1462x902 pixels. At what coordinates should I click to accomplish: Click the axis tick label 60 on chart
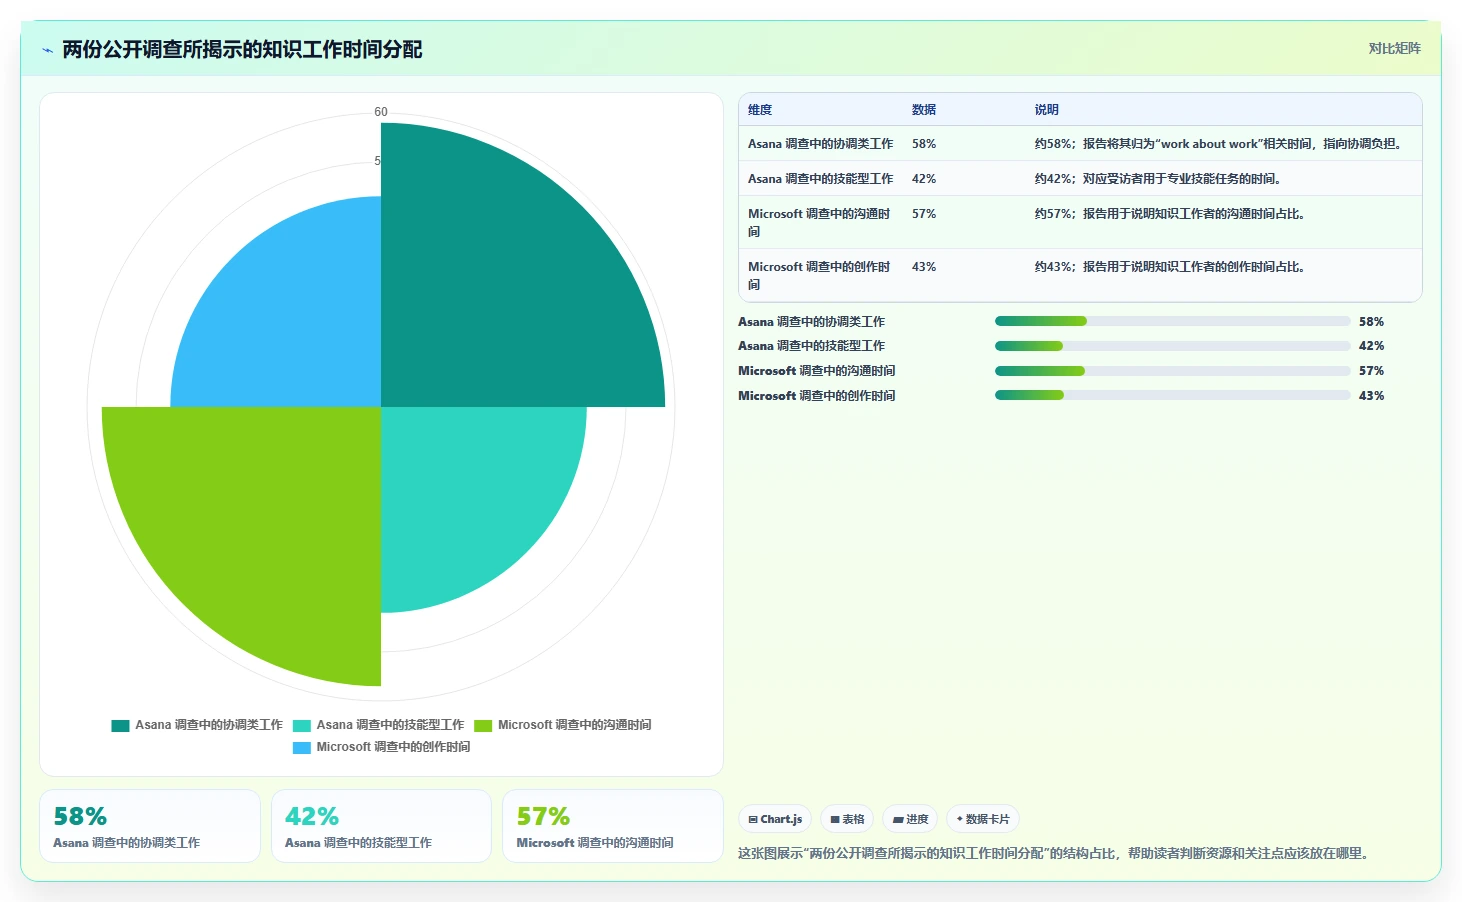point(381,112)
